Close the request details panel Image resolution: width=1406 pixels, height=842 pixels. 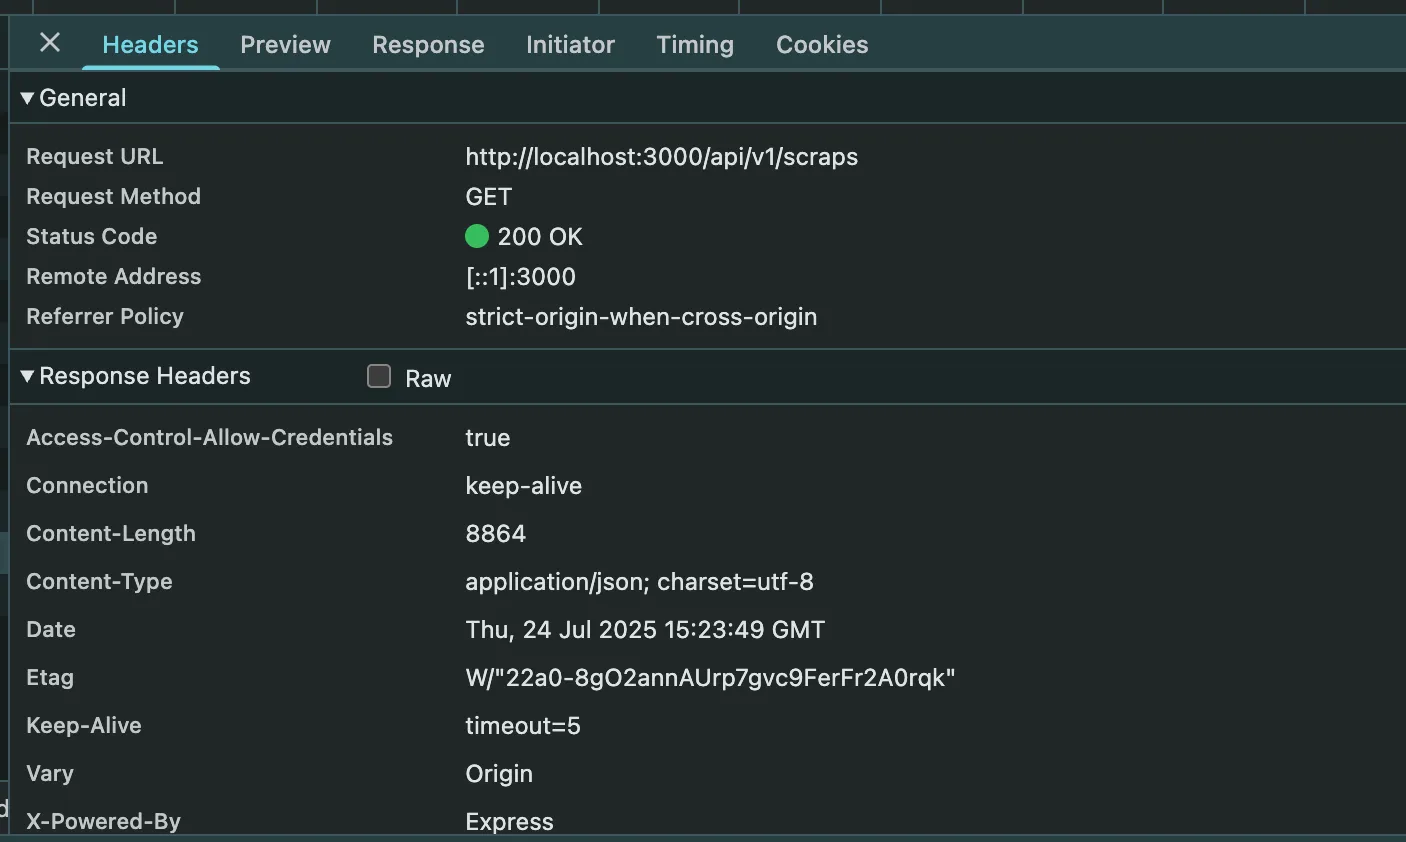50,43
